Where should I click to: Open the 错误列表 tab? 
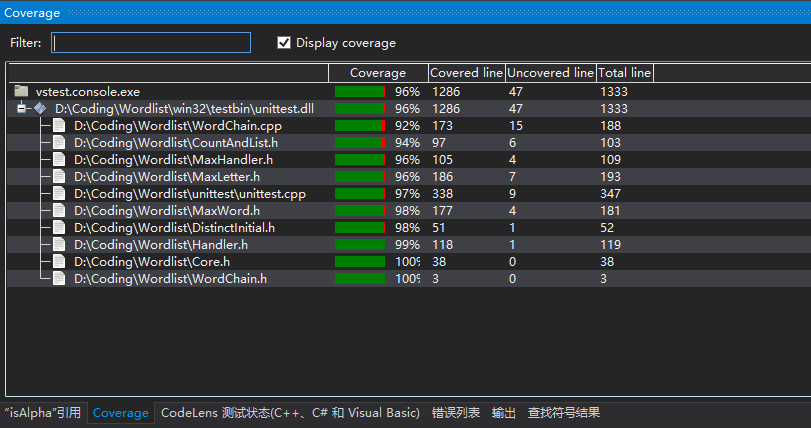pyautogui.click(x=456, y=413)
